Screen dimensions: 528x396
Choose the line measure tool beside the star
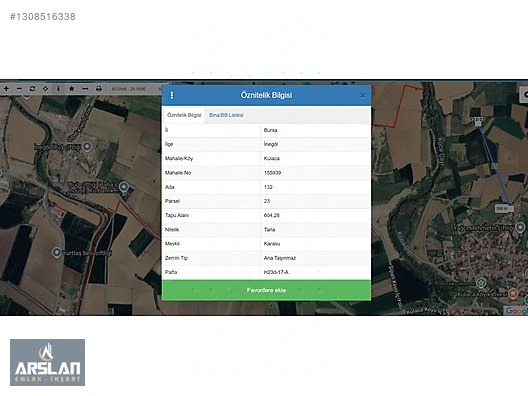85,89
